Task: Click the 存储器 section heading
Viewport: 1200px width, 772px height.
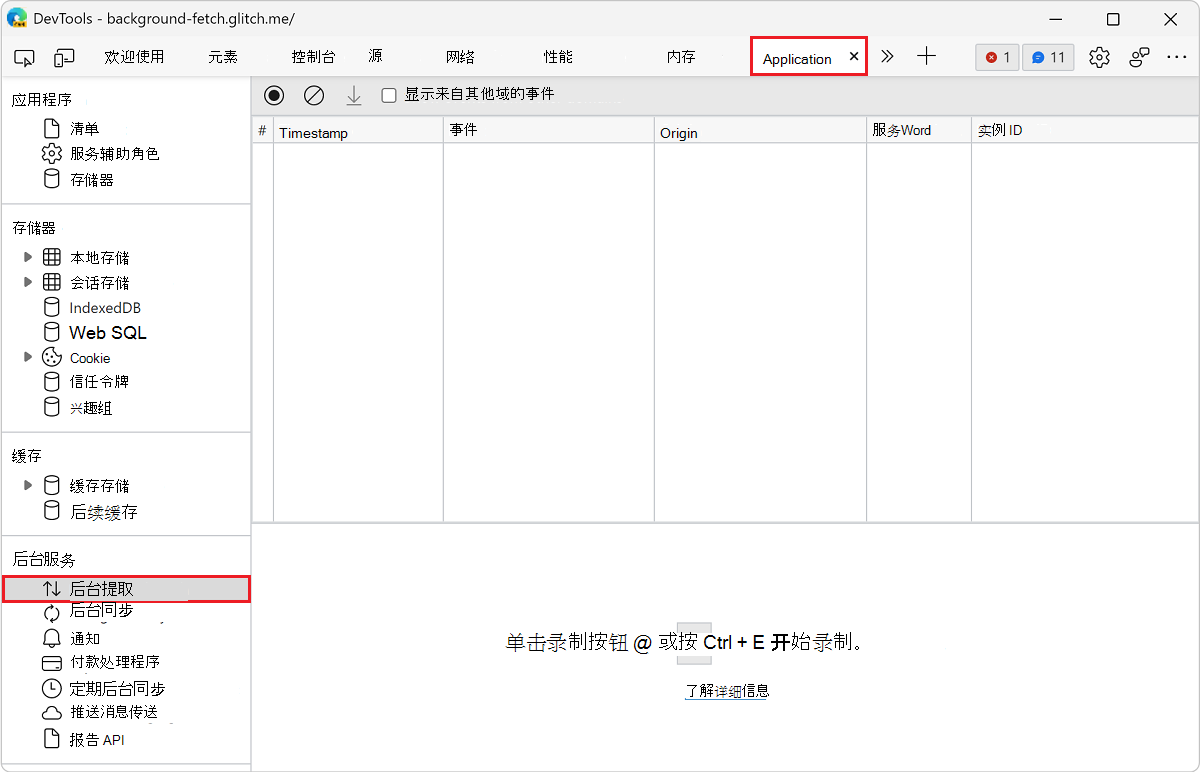Action: 34,228
